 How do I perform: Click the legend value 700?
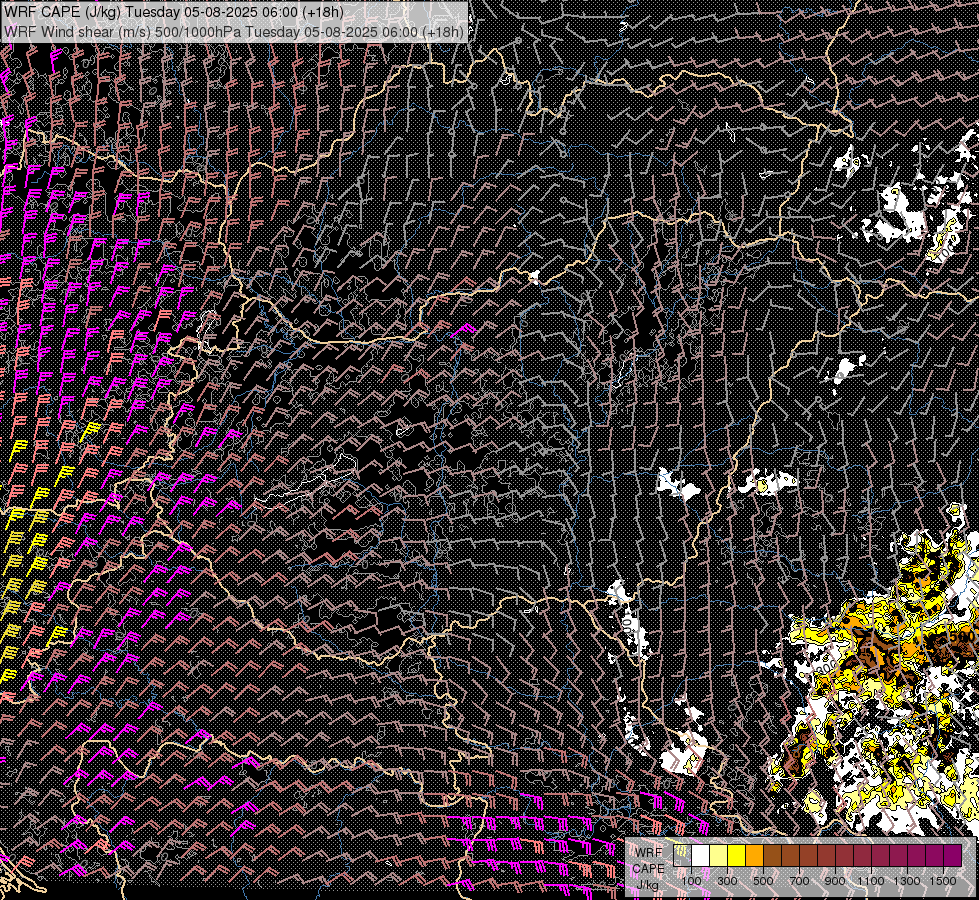(799, 881)
